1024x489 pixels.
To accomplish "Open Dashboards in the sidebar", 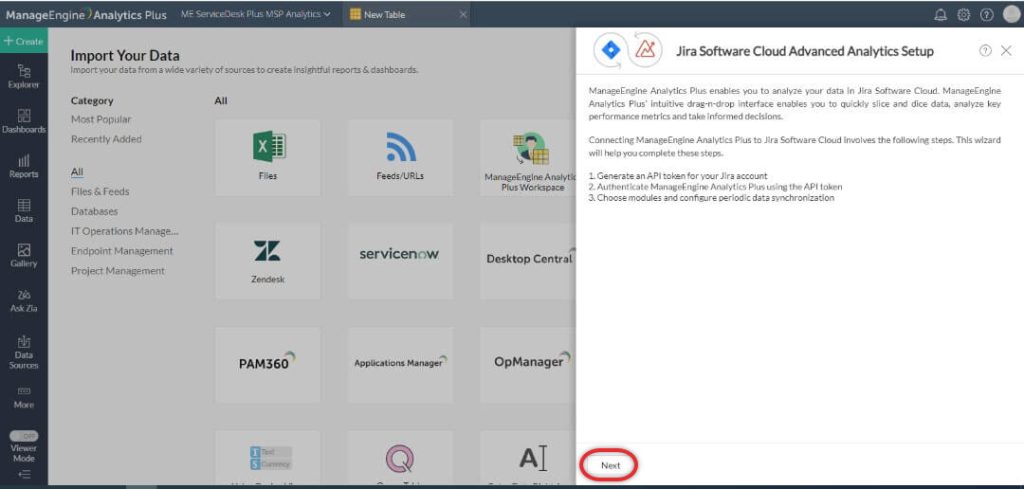I will point(24,121).
